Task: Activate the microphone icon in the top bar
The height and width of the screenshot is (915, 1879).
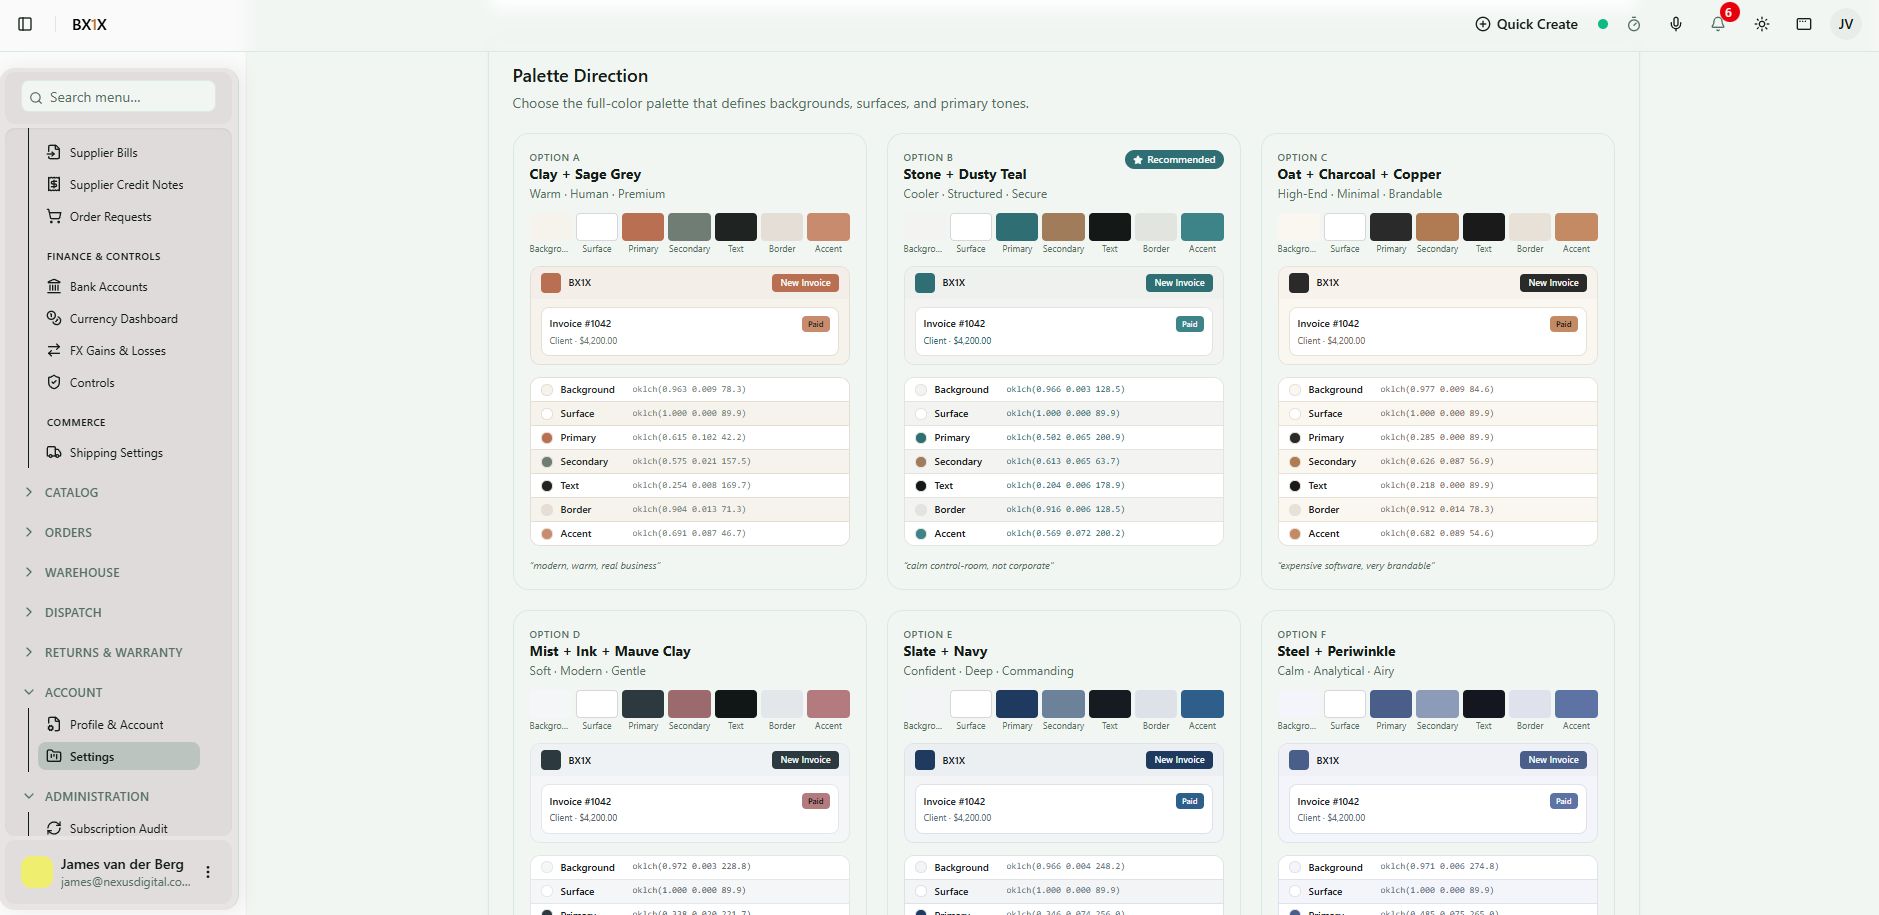Action: (x=1676, y=24)
